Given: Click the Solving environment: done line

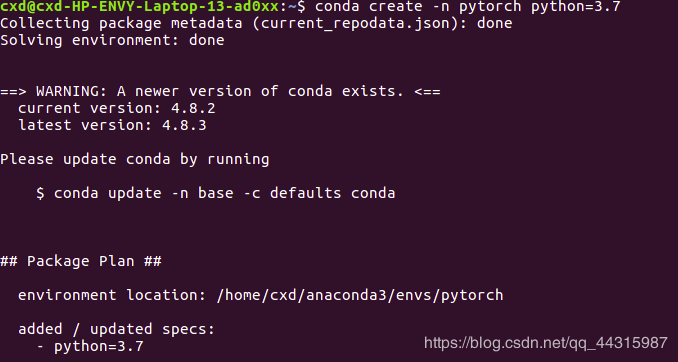Looking at the screenshot, I should click(x=112, y=40).
